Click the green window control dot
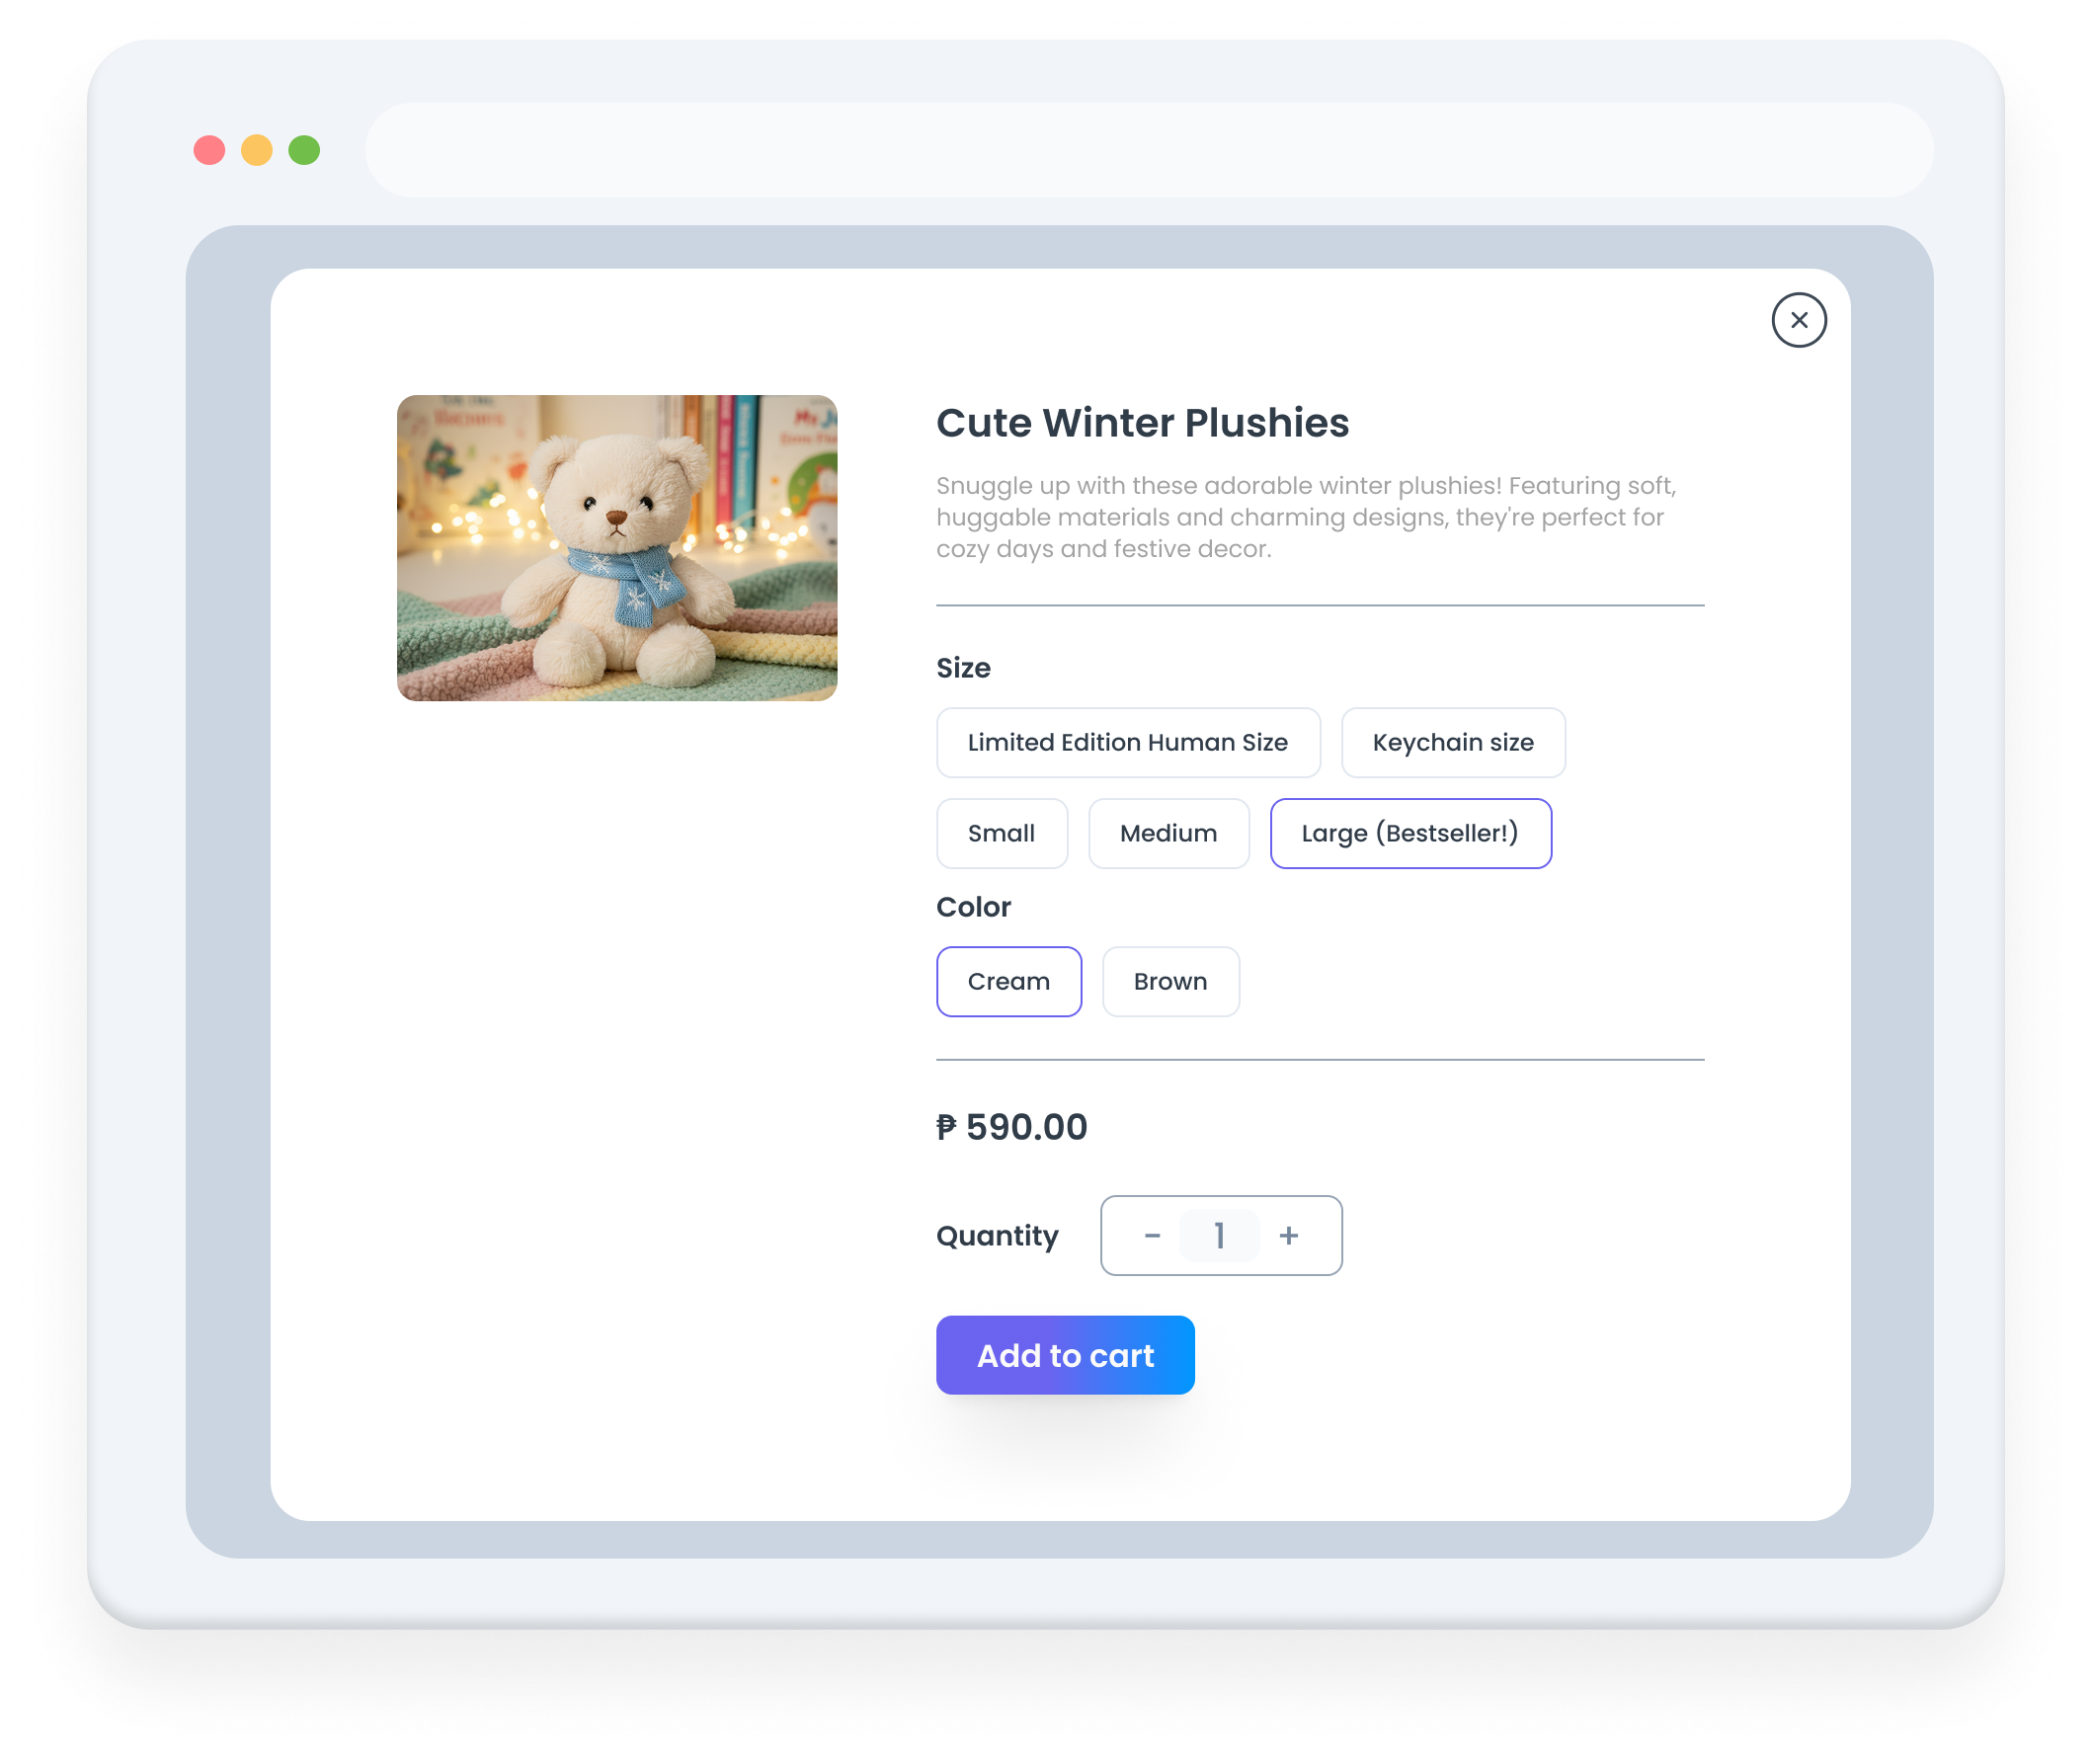This screenshot has height=1764, width=2092. [304, 150]
